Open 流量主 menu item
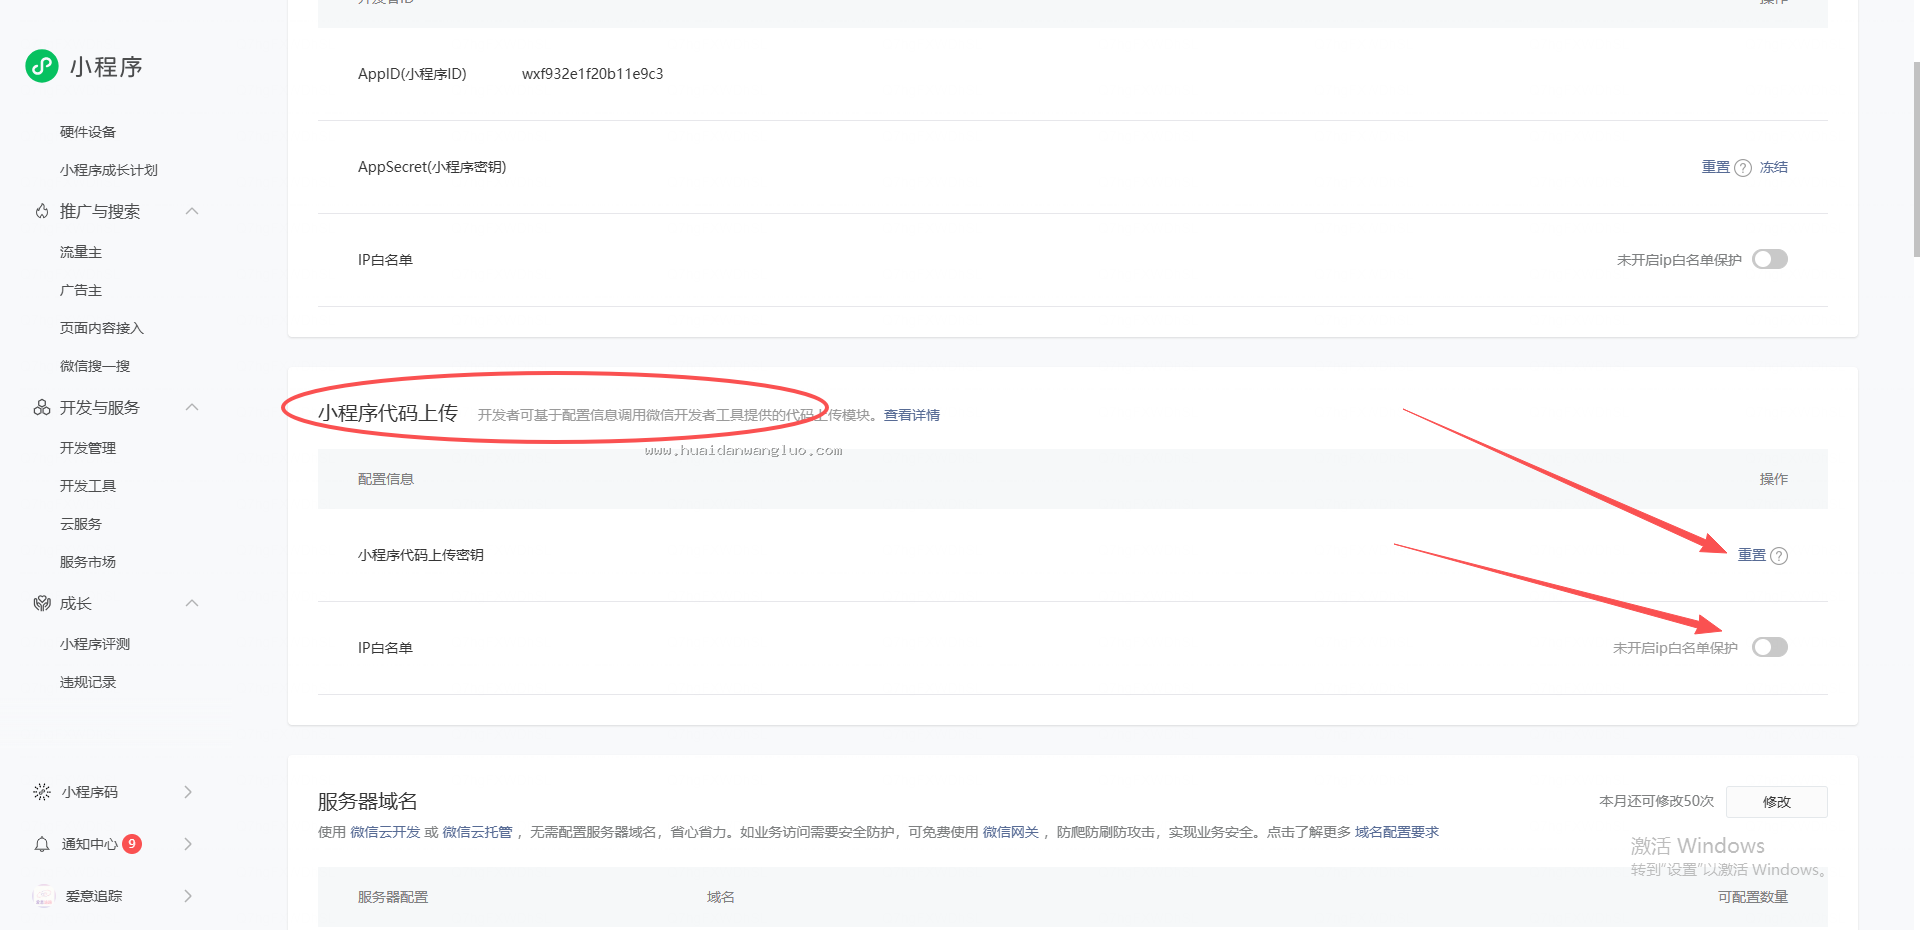This screenshot has width=1920, height=930. [x=81, y=252]
